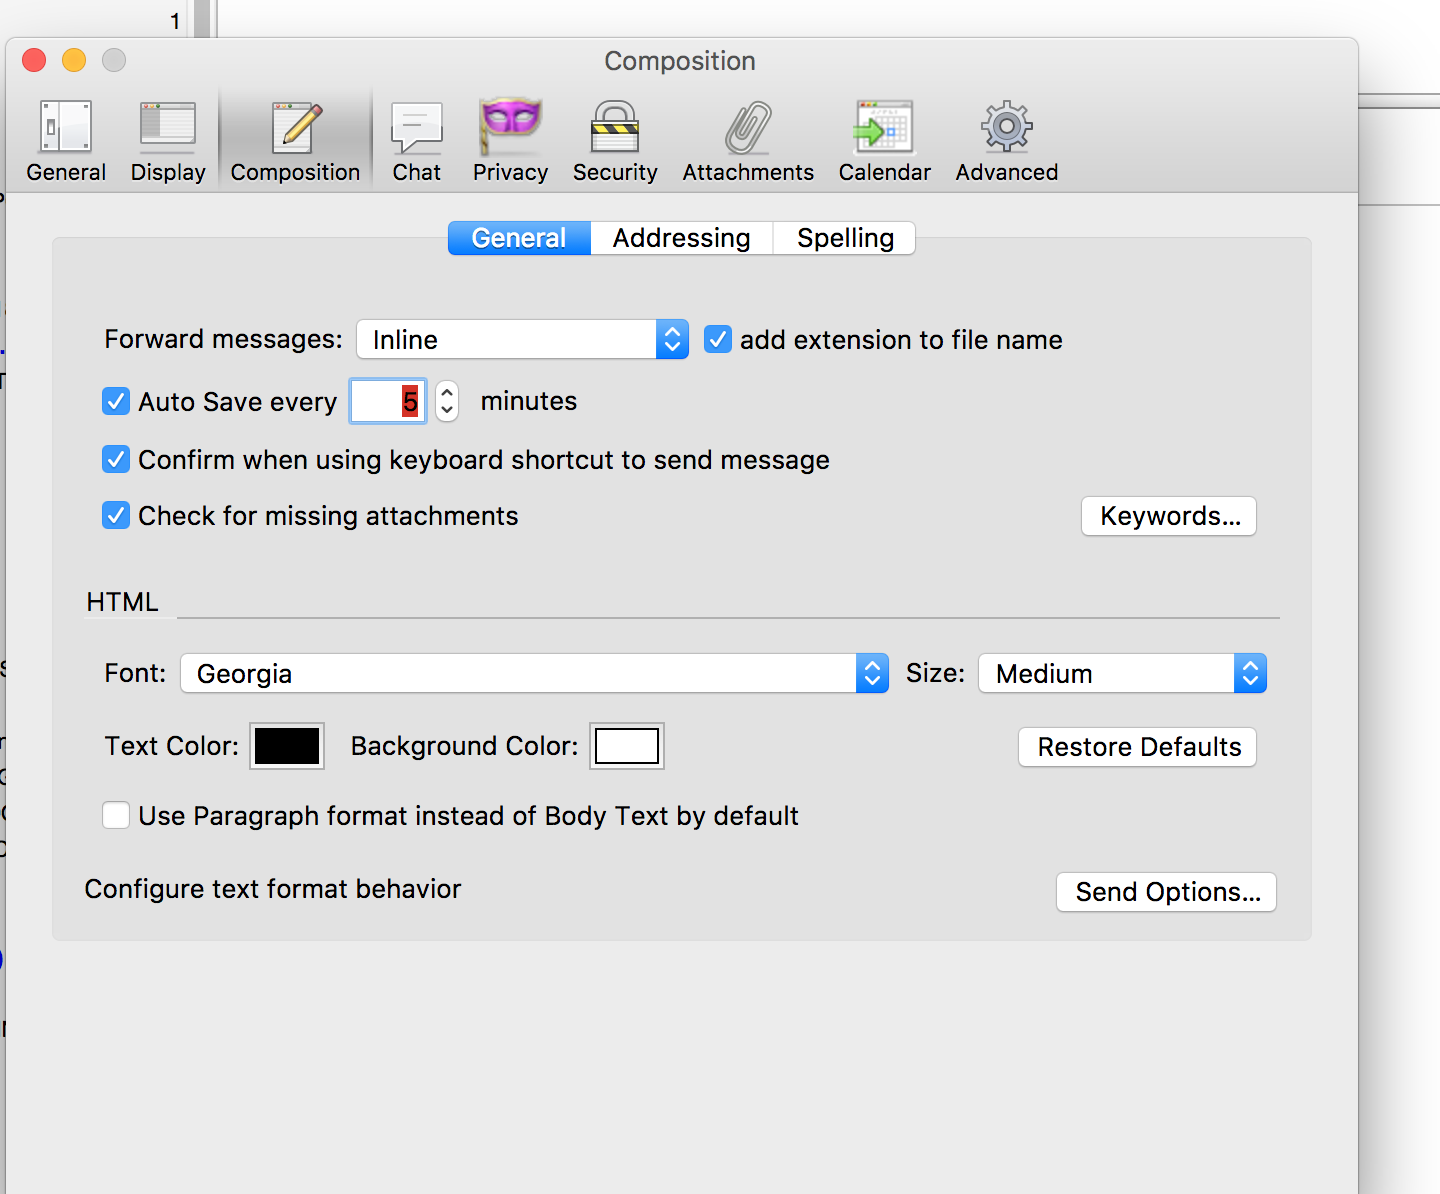The image size is (1440, 1194).
Task: Open the Calendar preferences icon
Action: pos(884,127)
